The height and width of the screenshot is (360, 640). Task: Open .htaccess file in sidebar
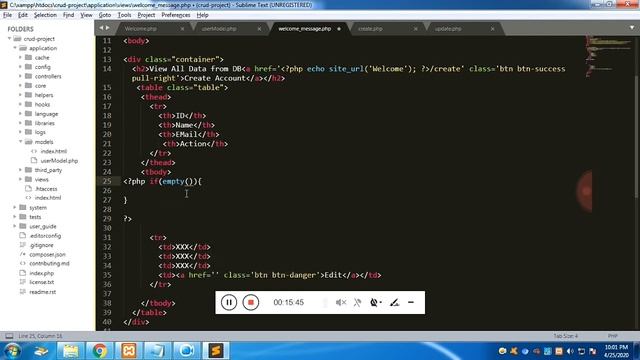pyautogui.click(x=46, y=189)
